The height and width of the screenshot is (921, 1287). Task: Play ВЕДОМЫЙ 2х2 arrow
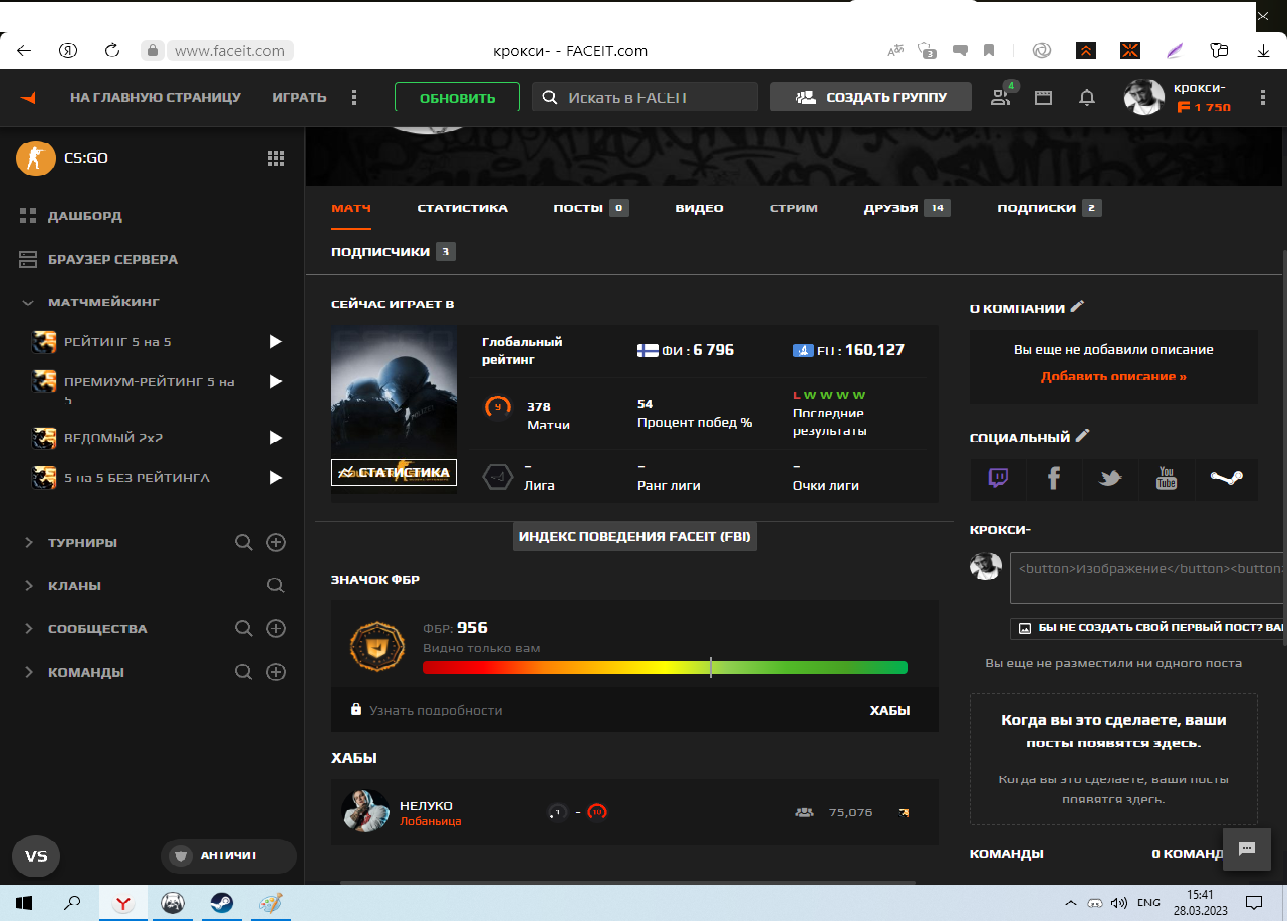pos(276,437)
